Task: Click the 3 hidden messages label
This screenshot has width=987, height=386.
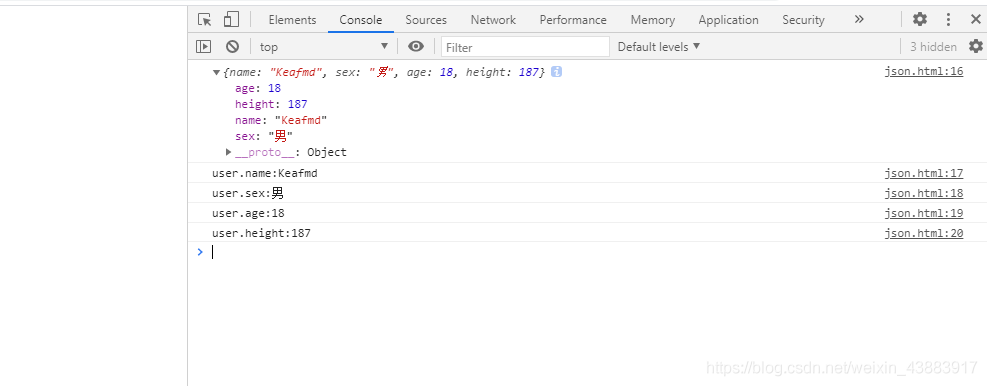Action: pos(933,47)
